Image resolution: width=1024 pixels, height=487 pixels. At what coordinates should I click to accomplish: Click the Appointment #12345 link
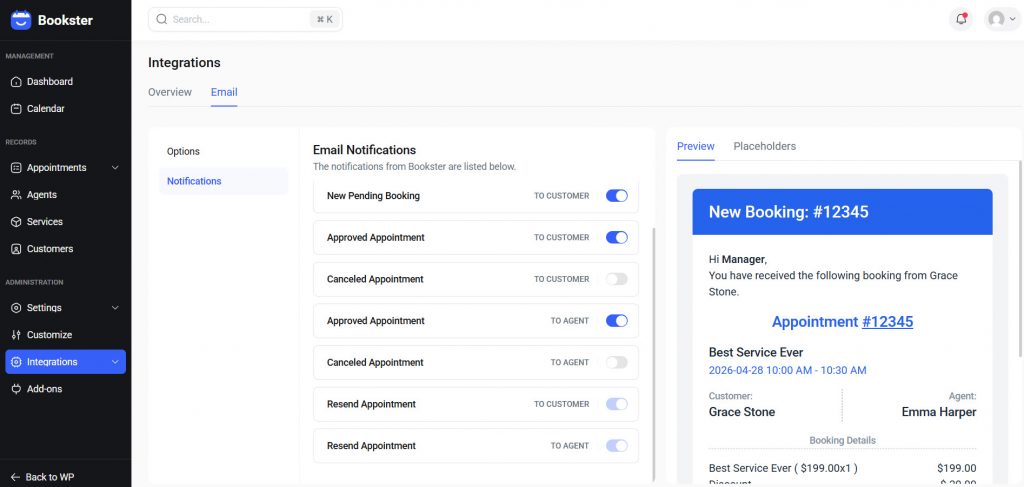coord(888,322)
